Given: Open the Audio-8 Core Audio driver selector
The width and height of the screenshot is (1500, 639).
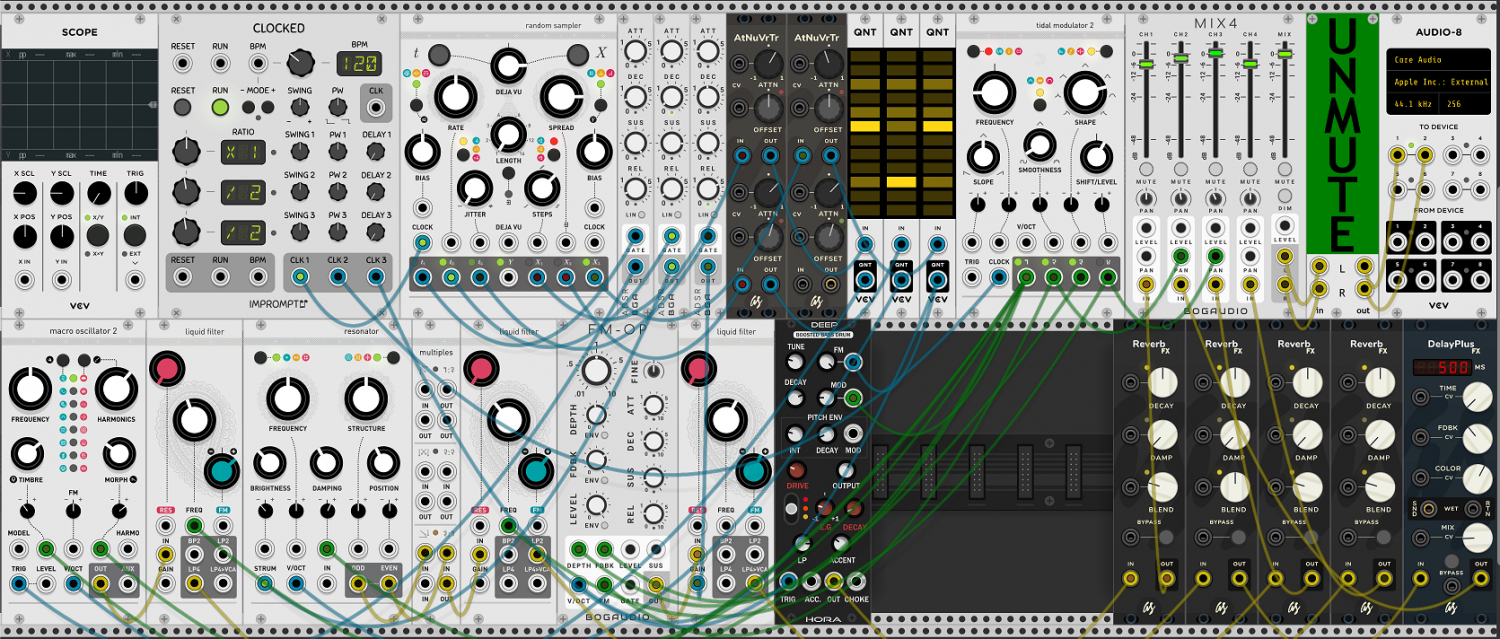Looking at the screenshot, I should click(x=1437, y=61).
